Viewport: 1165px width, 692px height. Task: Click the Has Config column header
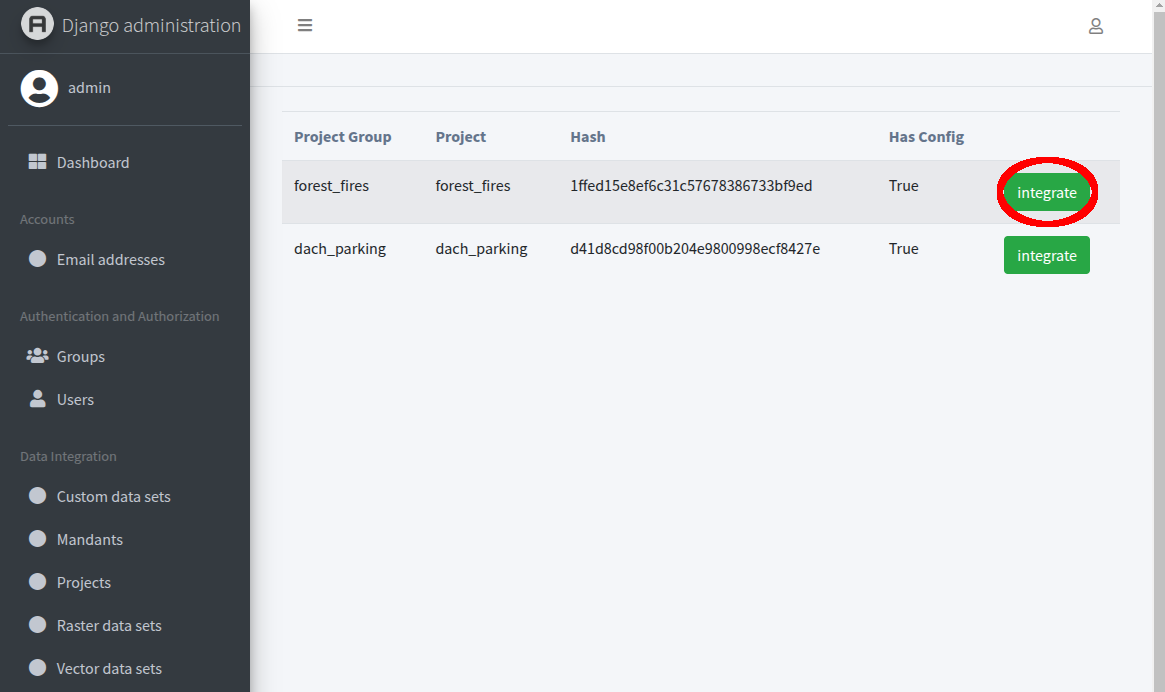point(927,137)
